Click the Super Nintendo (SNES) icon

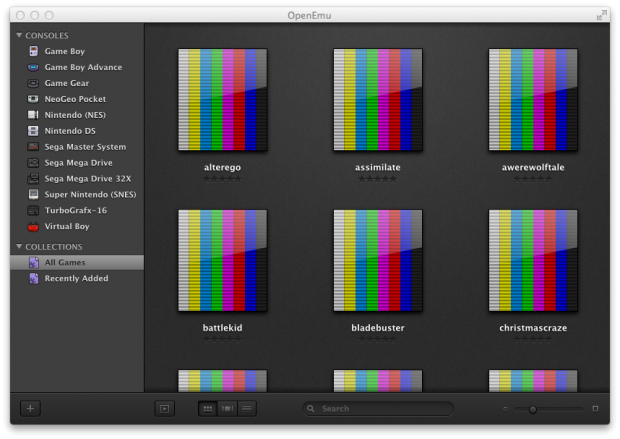click(x=33, y=194)
